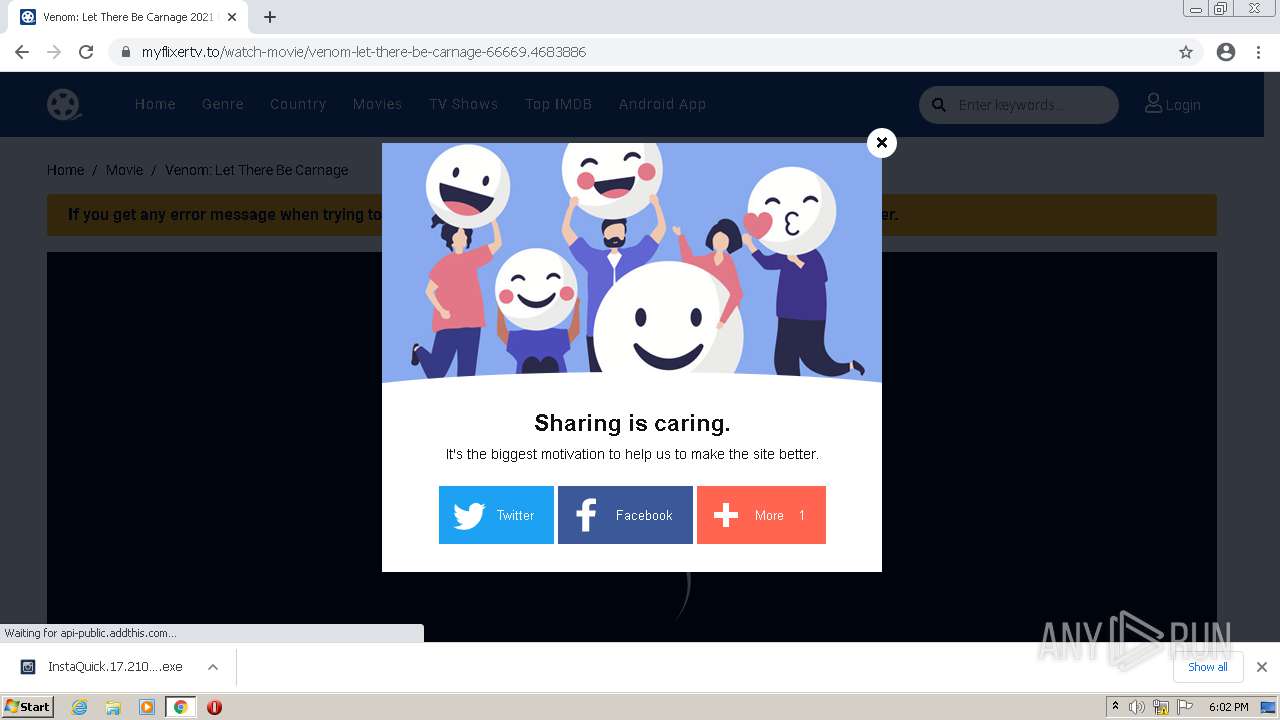
Task: Open the Windows Start menu
Action: 28,707
